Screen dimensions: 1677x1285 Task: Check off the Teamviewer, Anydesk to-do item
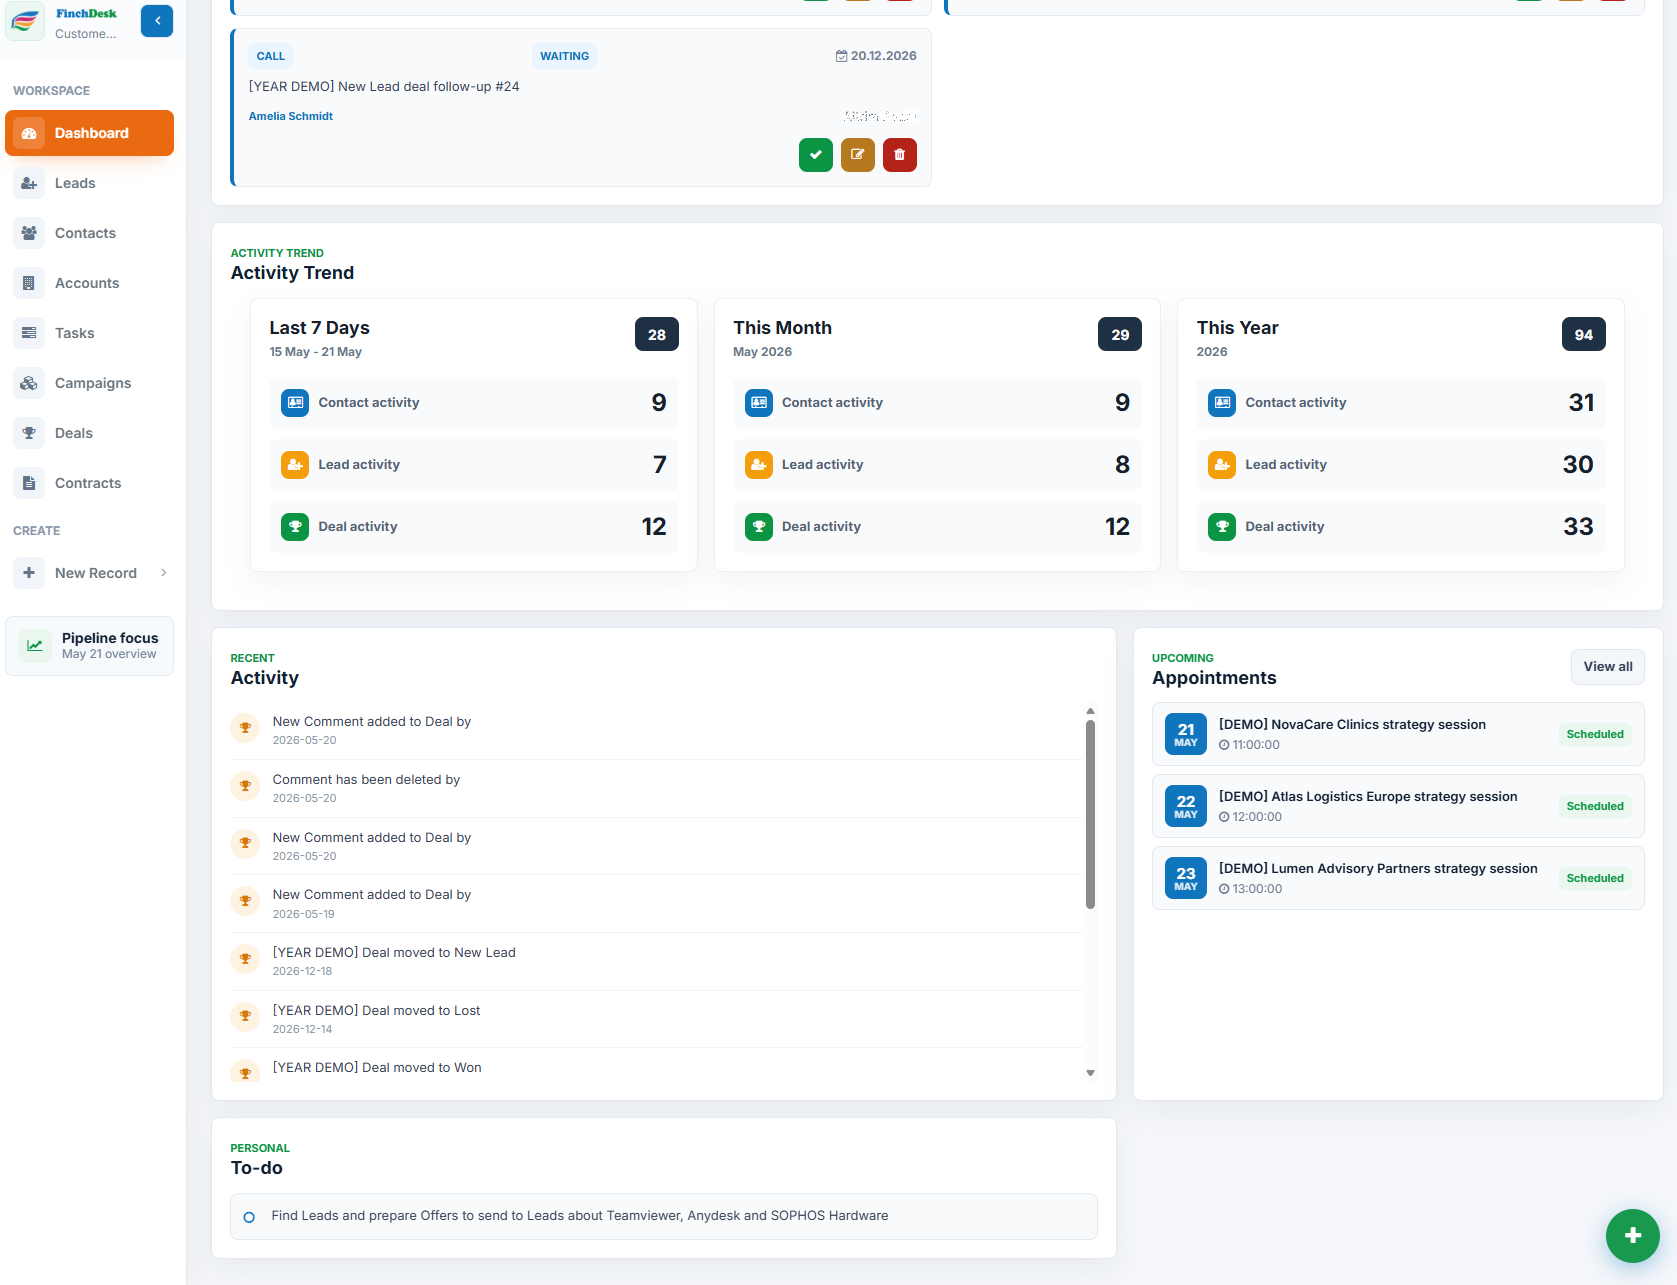pos(249,1217)
